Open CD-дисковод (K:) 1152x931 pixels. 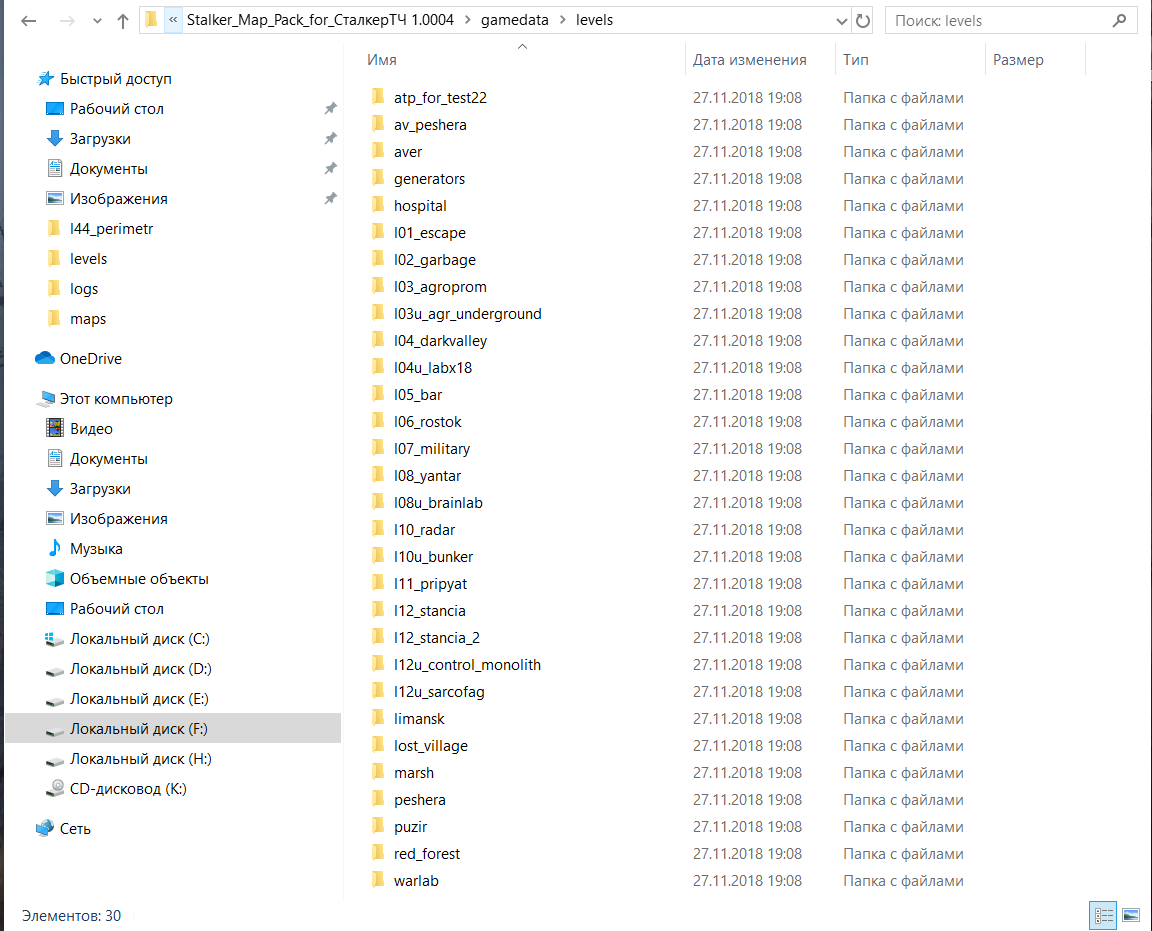[x=128, y=789]
